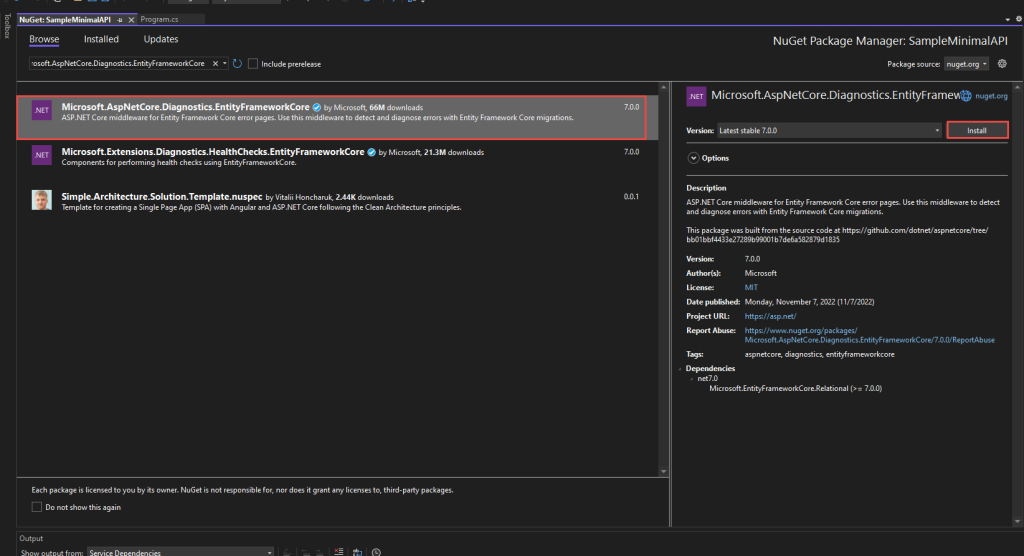
Task: Click the Install button
Action: click(x=977, y=130)
